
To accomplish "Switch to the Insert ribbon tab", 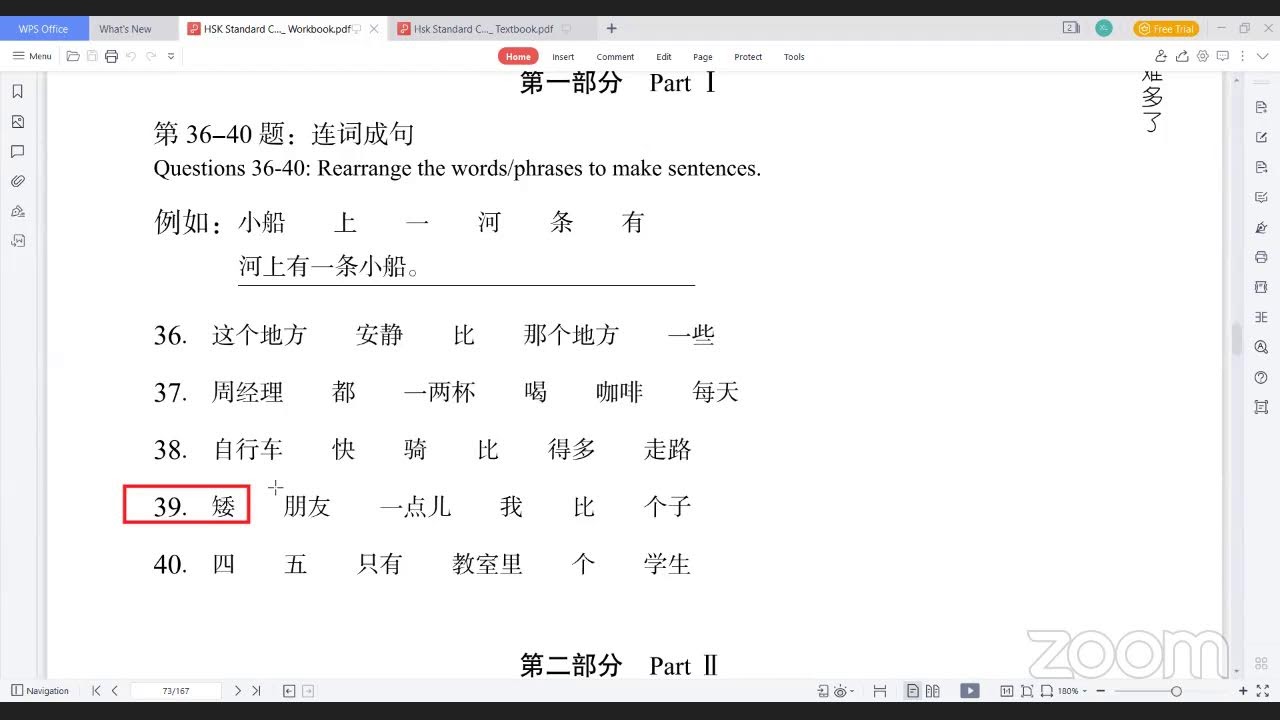I will [563, 57].
